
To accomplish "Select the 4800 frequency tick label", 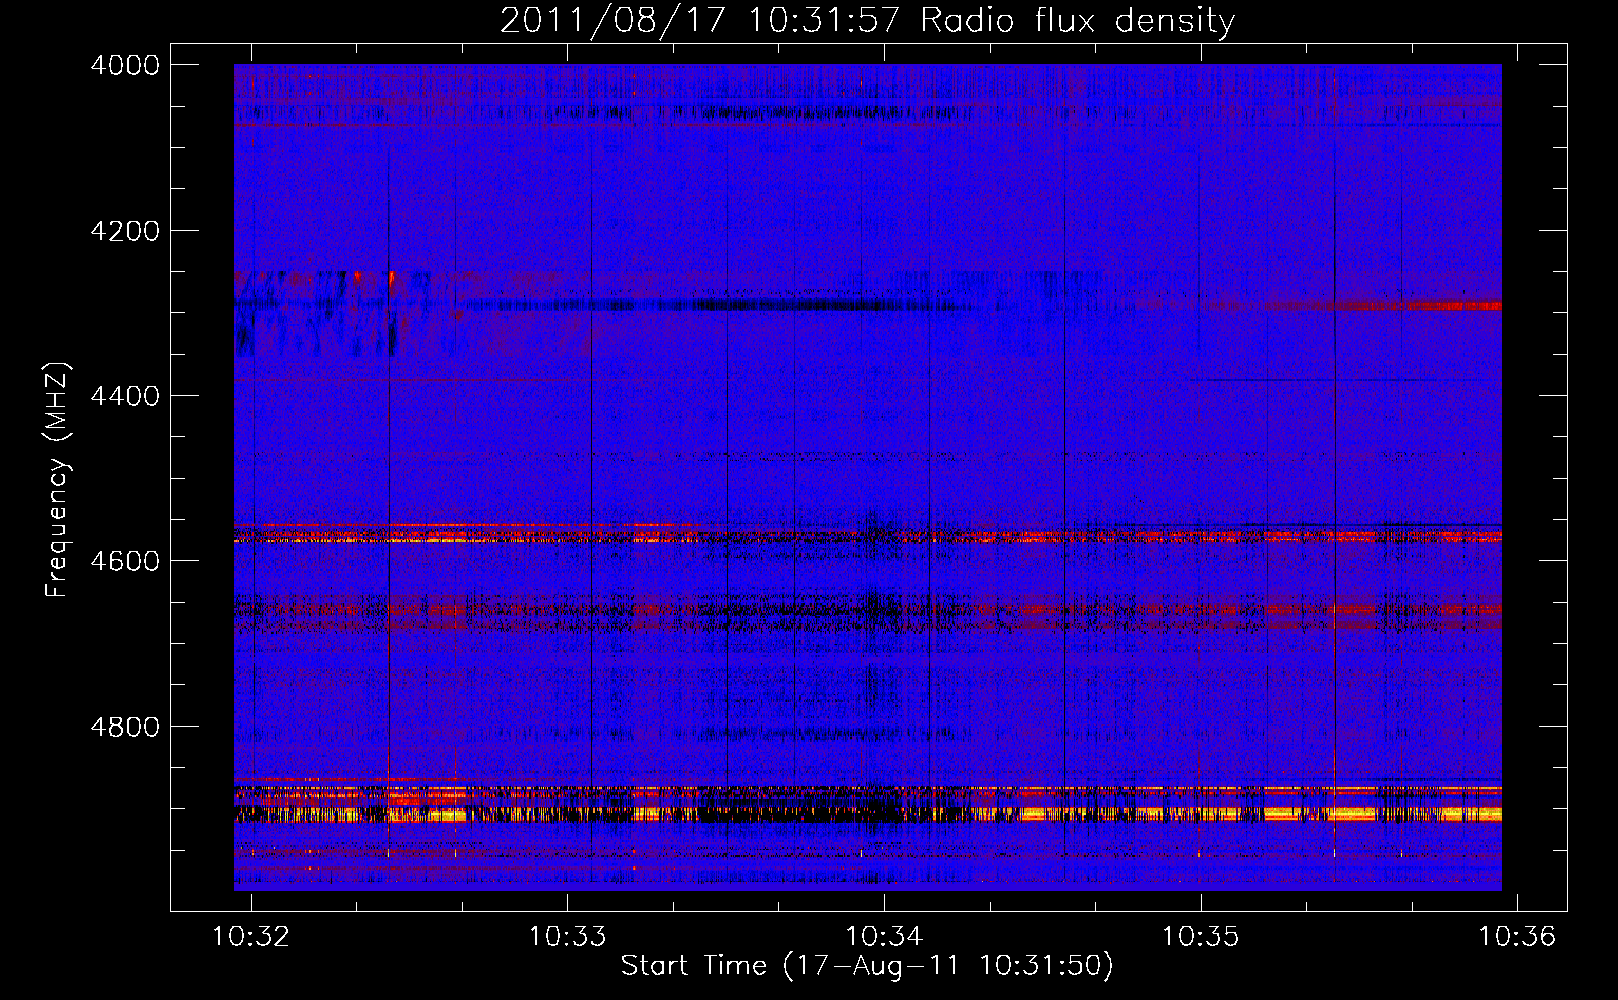I will (124, 726).
